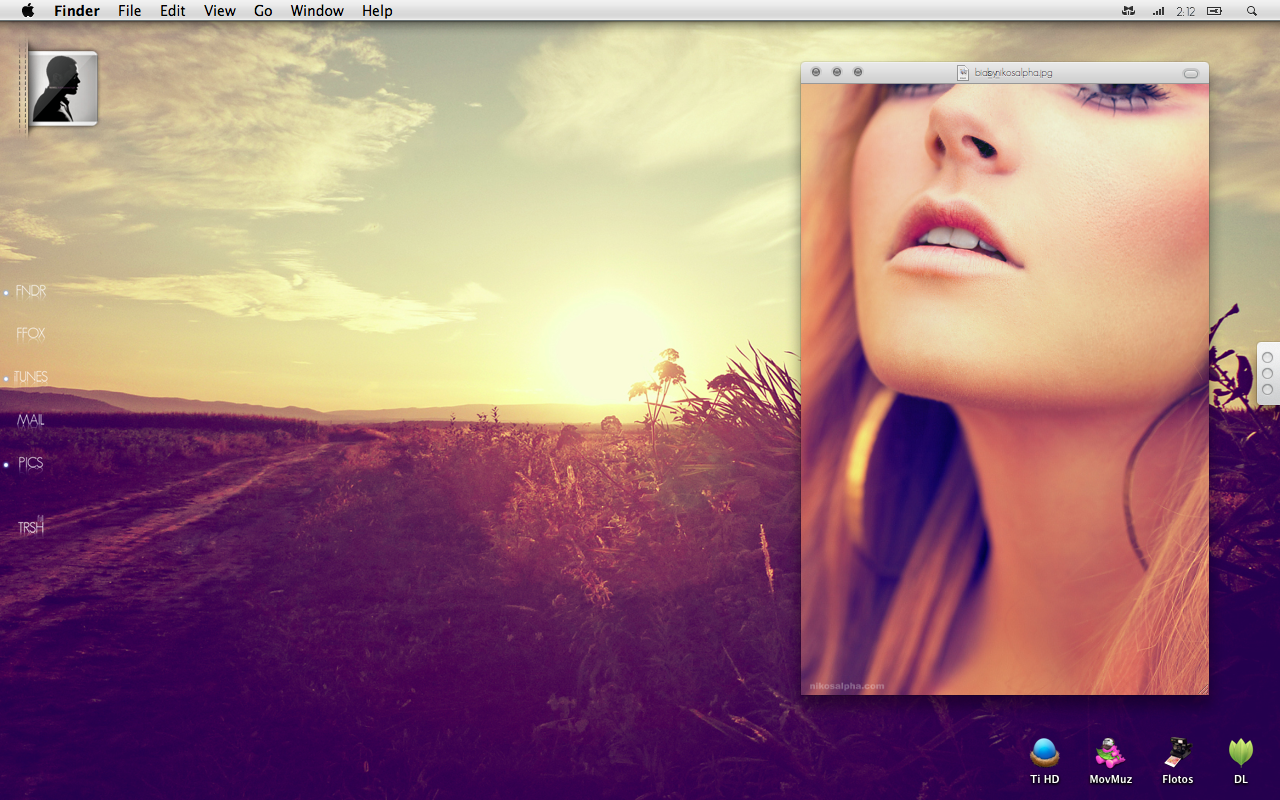Click the JPG file proxy icon in title bar

click(x=963, y=73)
